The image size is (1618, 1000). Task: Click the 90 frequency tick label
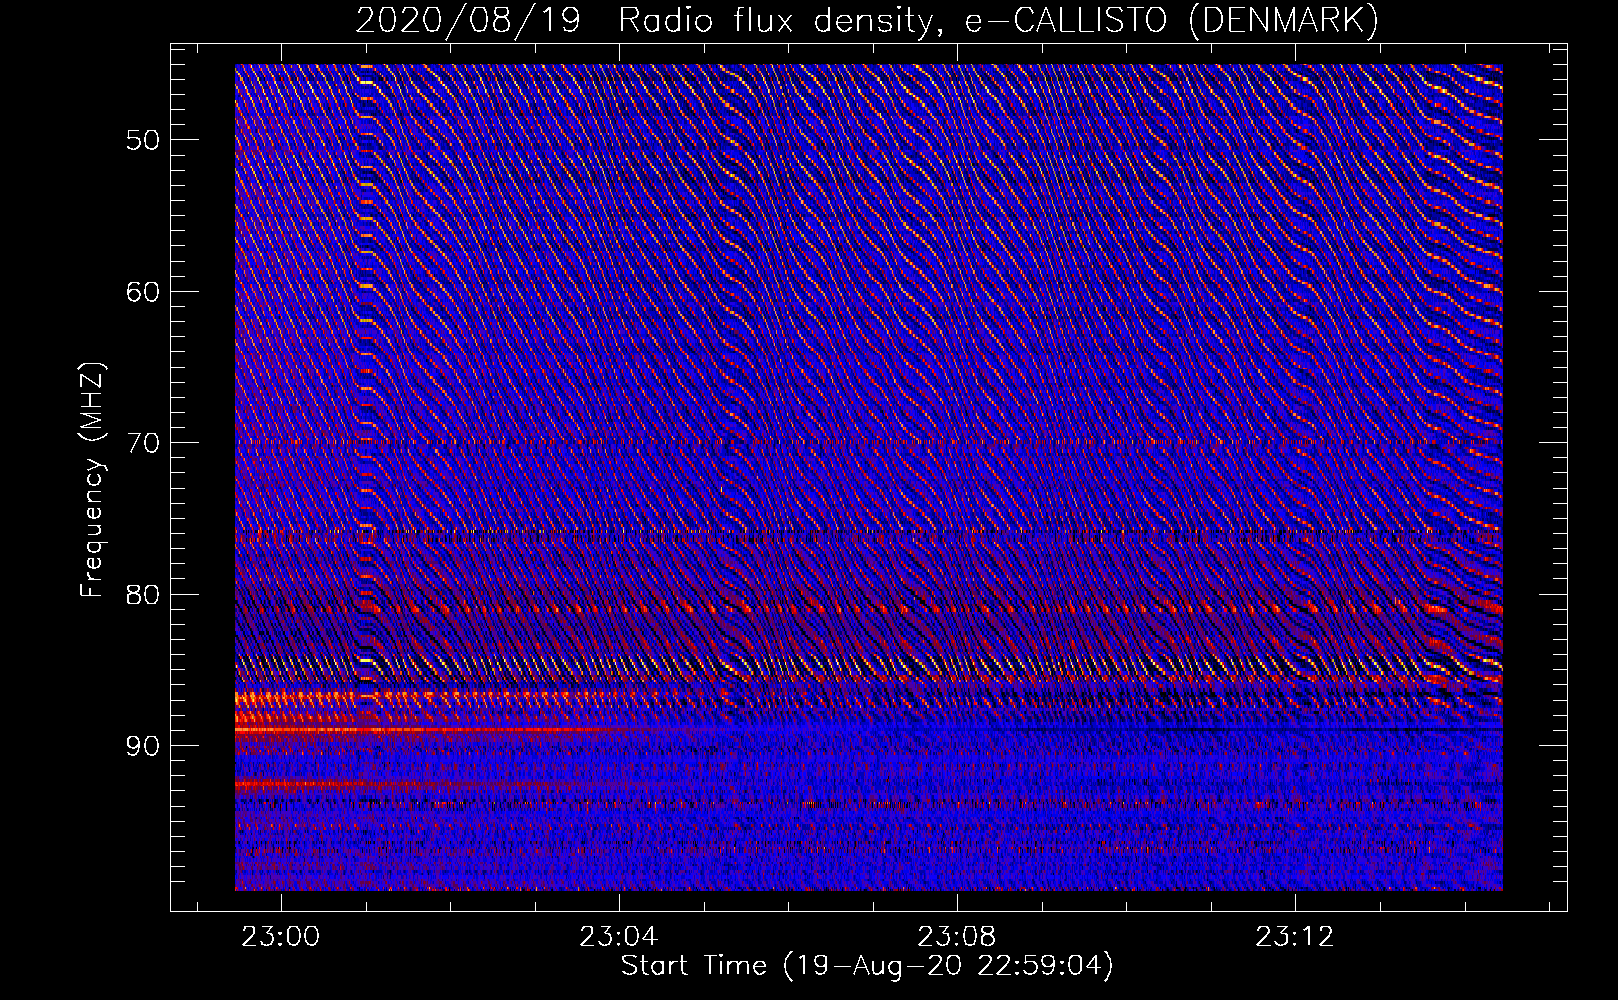143,746
